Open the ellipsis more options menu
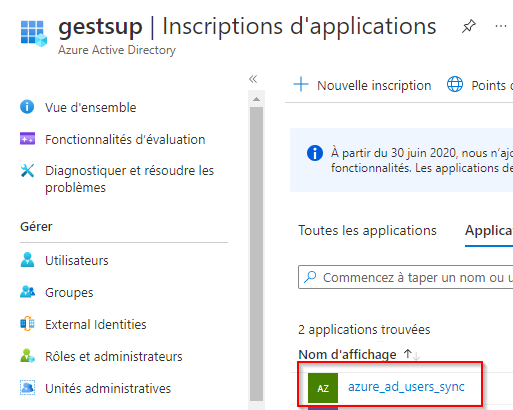This screenshot has width=513, height=410. pos(501,26)
